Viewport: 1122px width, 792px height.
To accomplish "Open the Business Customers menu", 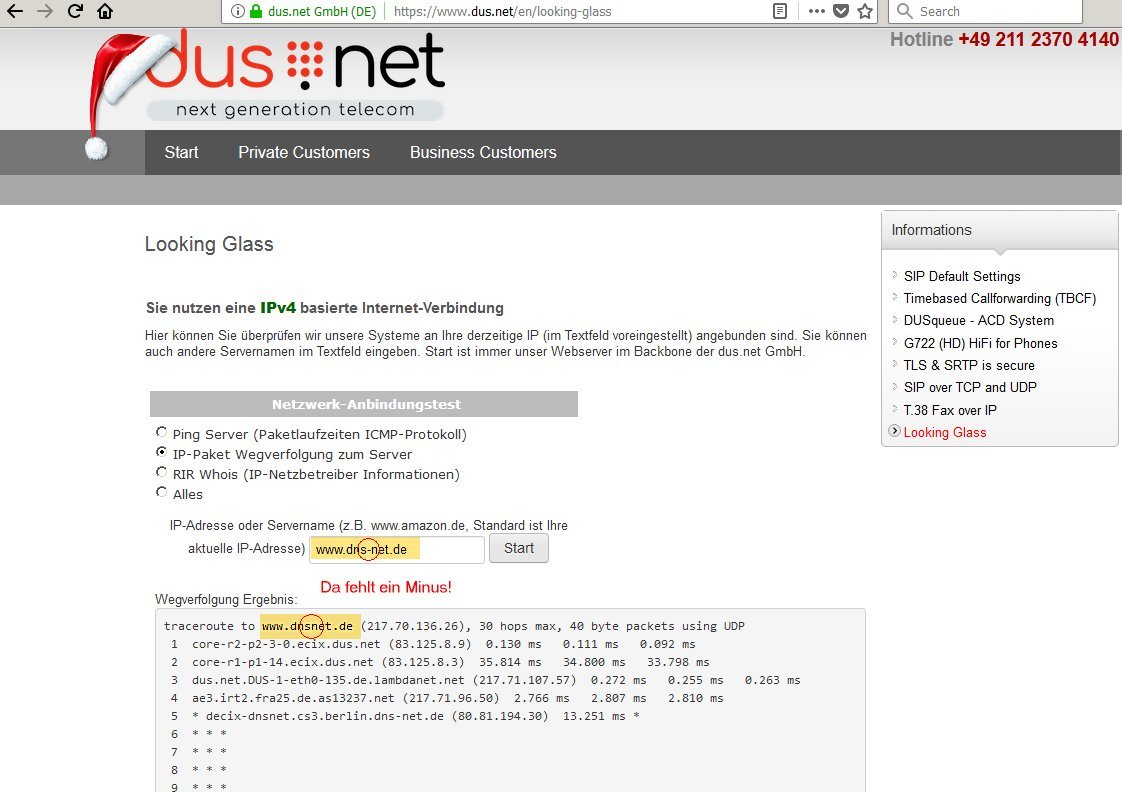I will point(483,153).
